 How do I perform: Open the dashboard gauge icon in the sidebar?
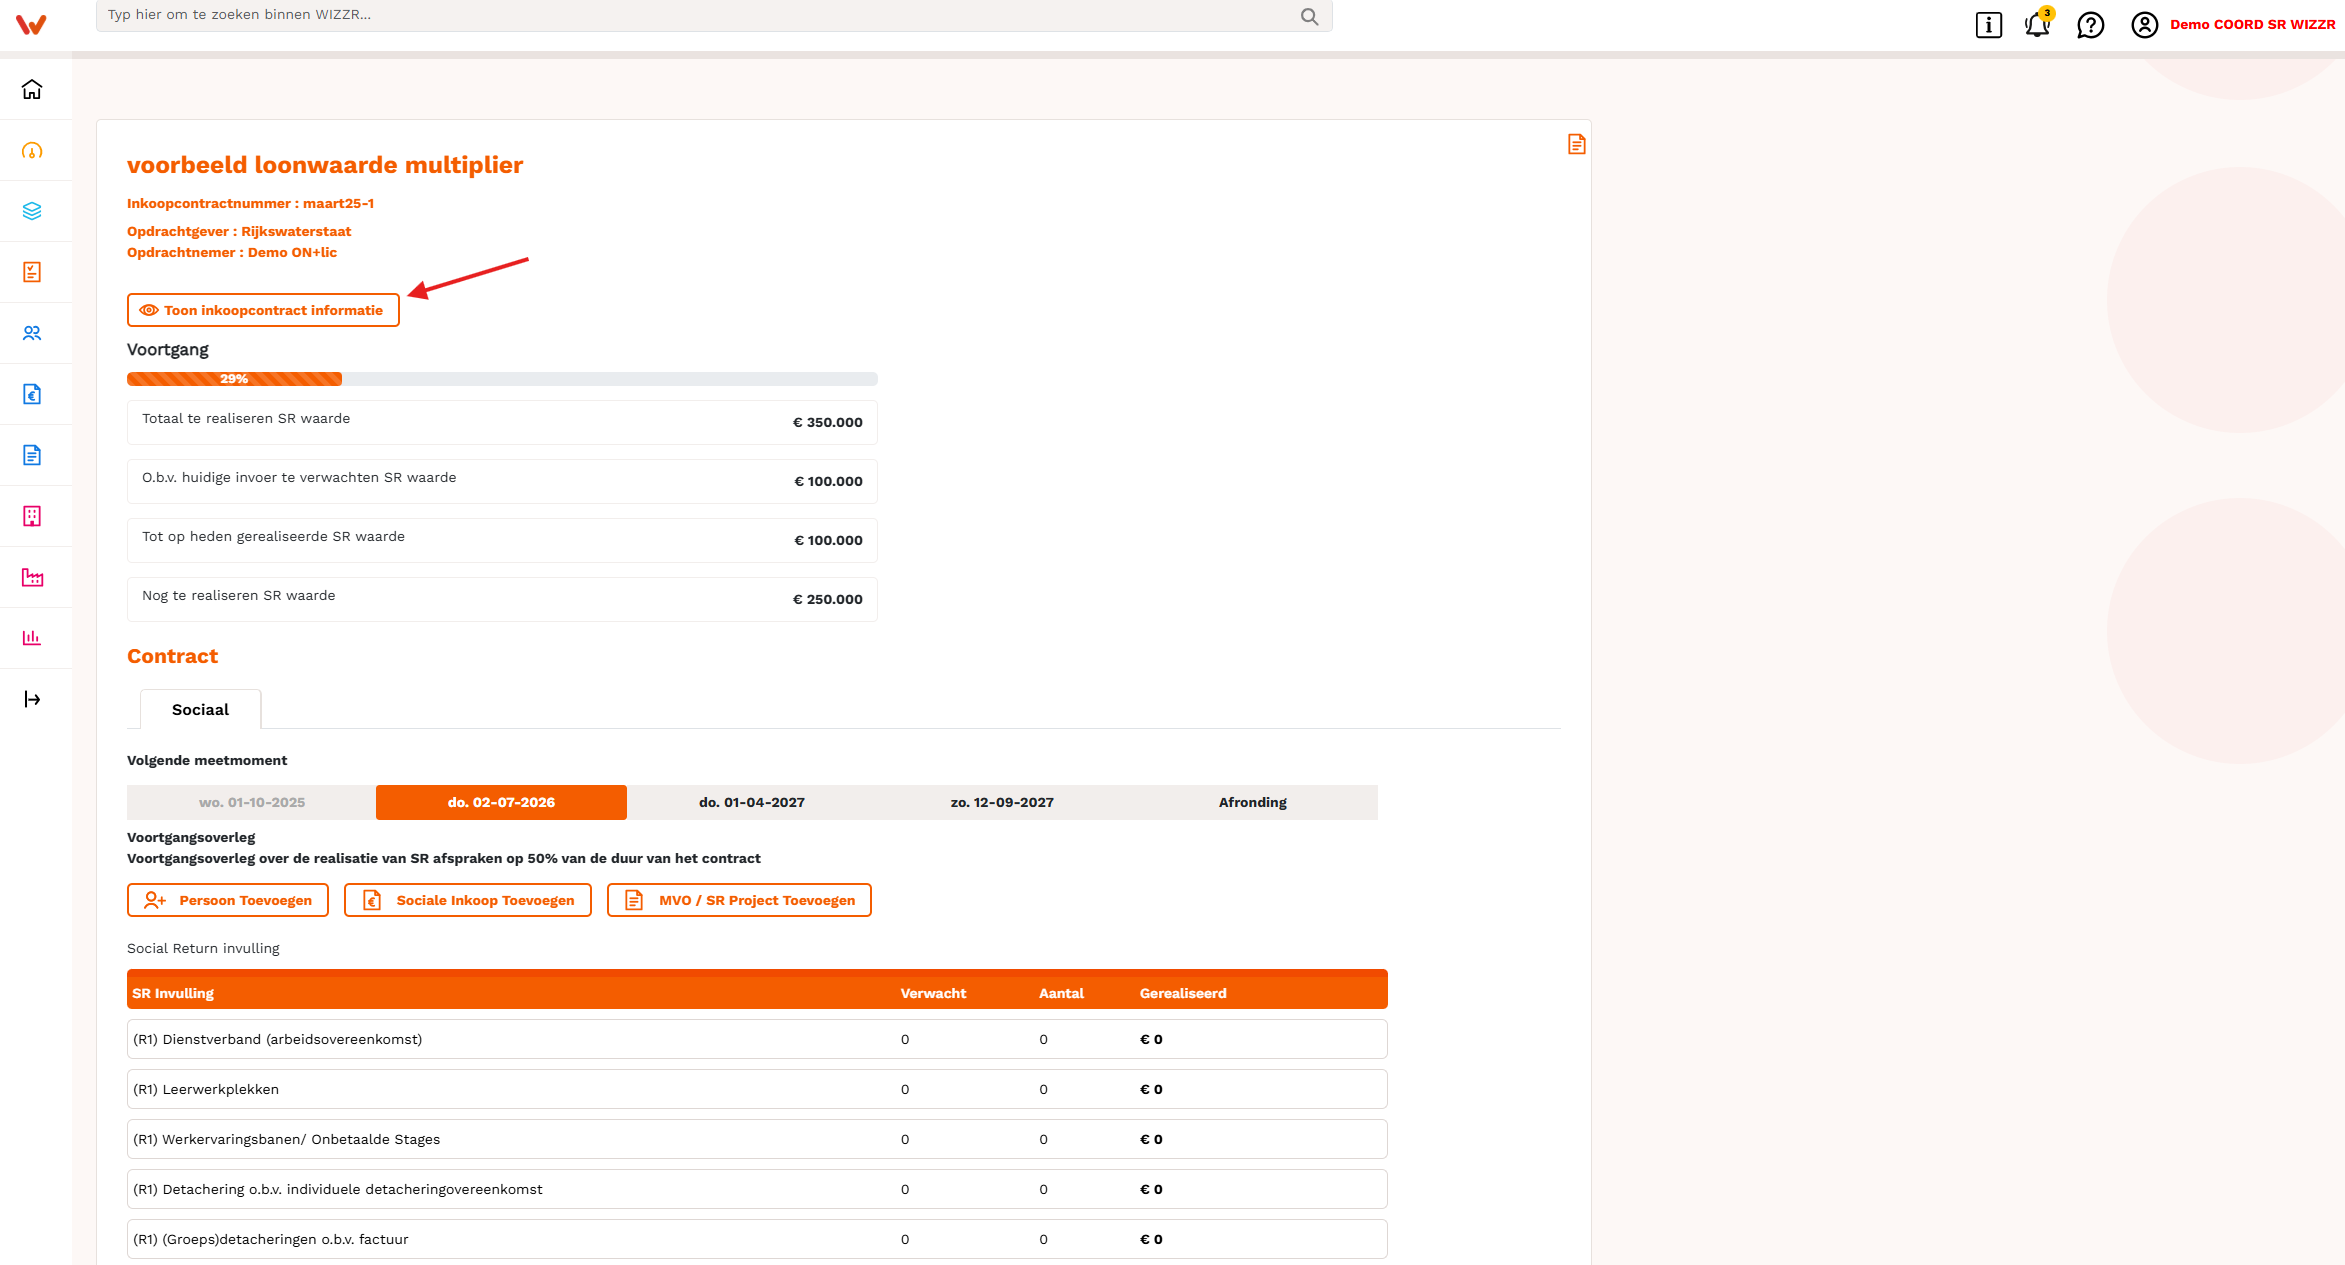(32, 151)
